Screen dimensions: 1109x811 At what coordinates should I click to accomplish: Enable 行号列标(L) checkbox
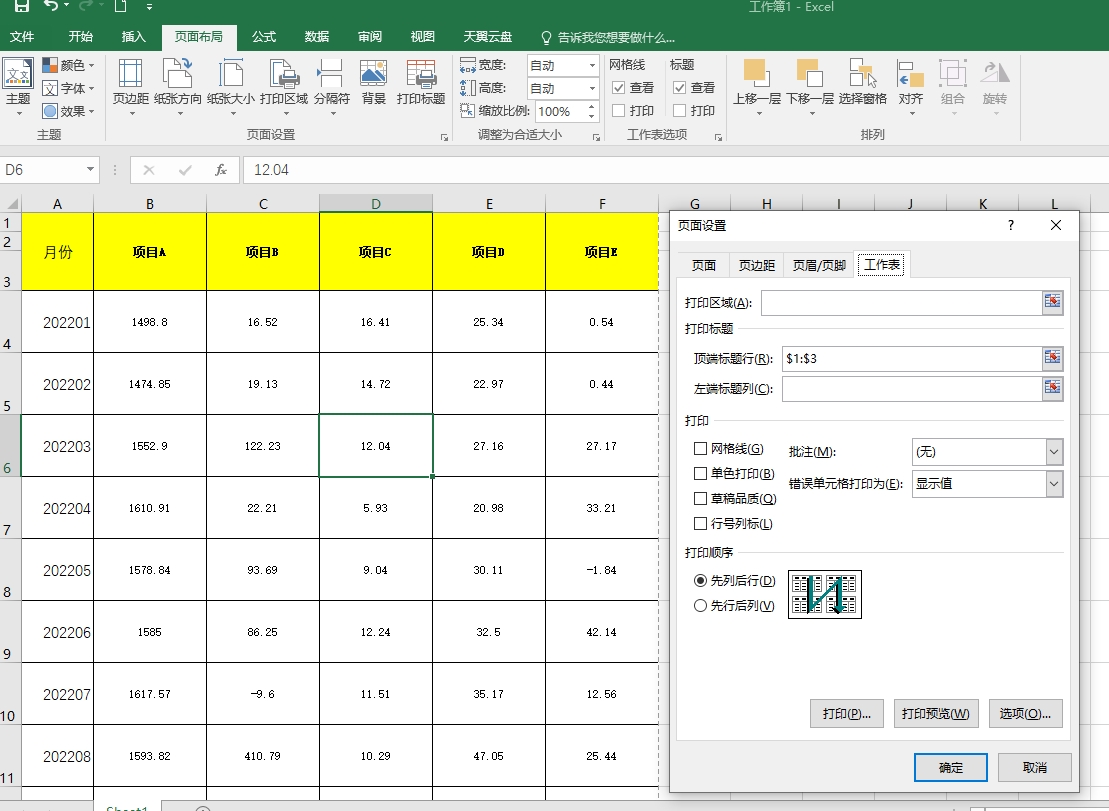pos(700,523)
